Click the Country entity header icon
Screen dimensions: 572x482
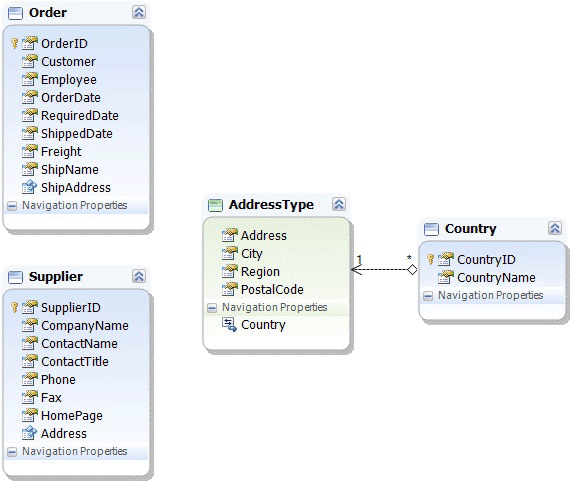[x=431, y=229]
